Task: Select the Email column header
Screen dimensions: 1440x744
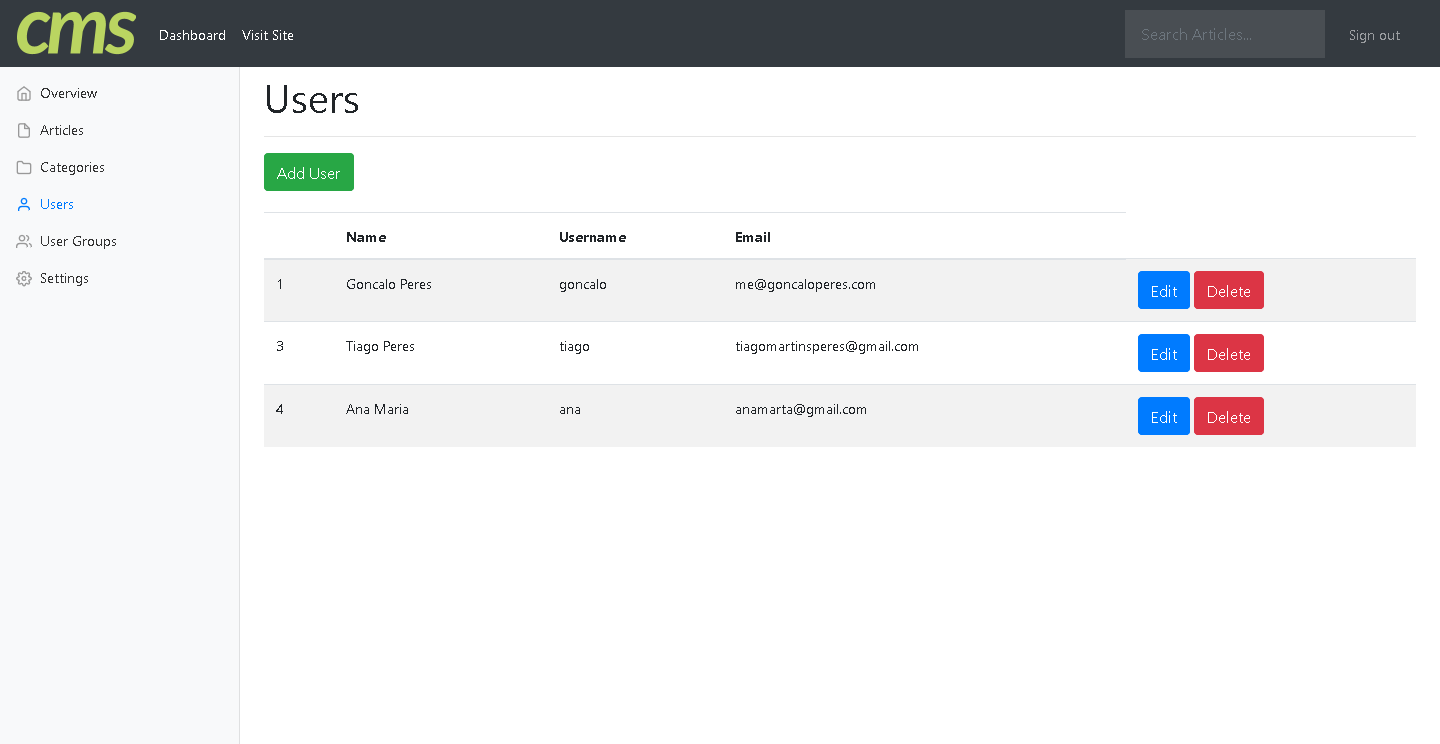Action: 753,237
